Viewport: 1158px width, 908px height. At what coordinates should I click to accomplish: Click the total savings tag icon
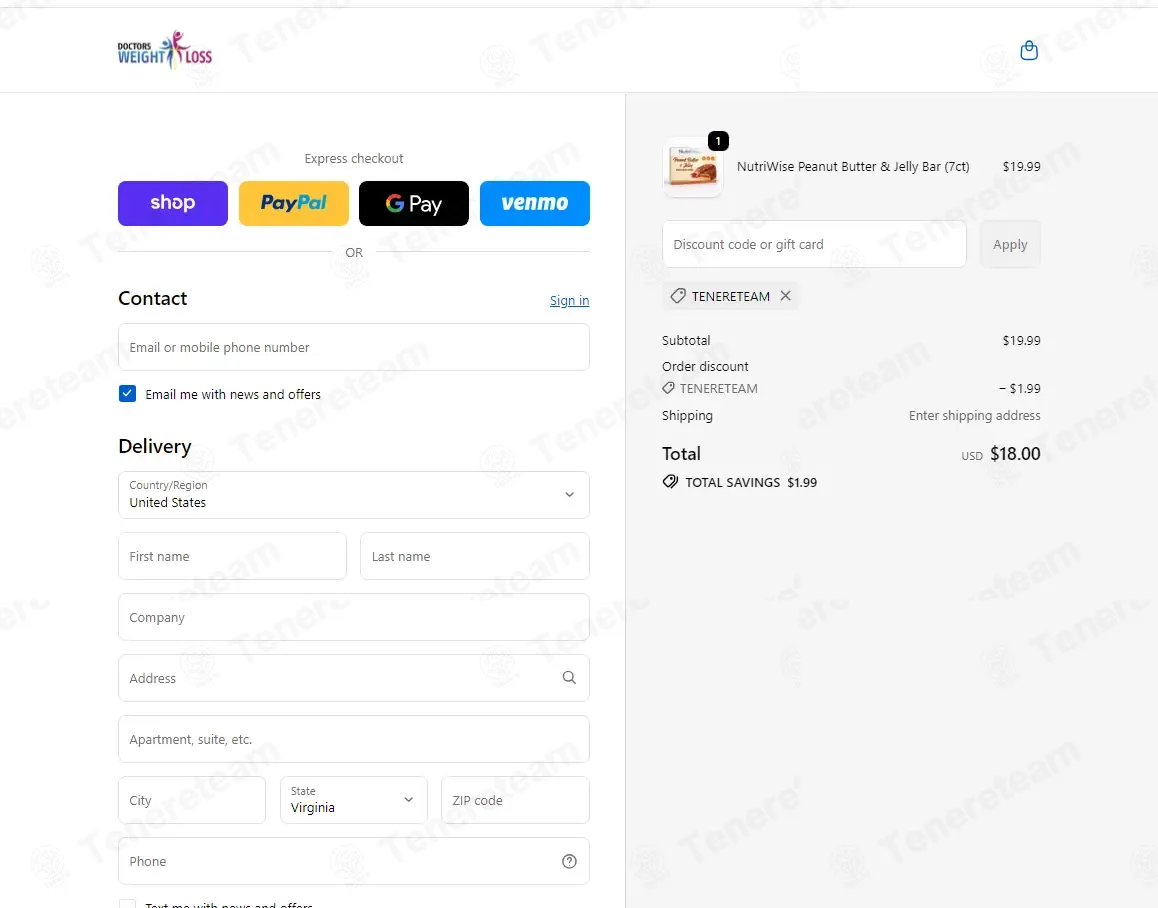[670, 482]
